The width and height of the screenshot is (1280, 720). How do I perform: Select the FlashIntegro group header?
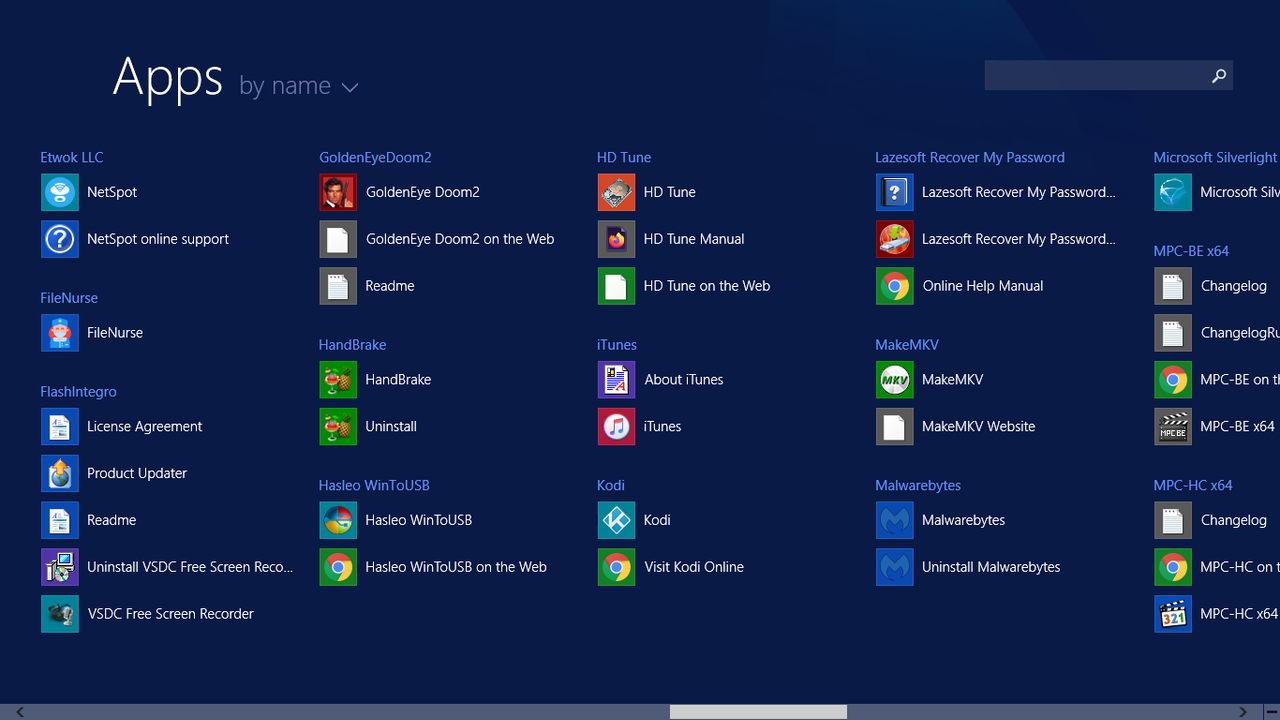[78, 392]
